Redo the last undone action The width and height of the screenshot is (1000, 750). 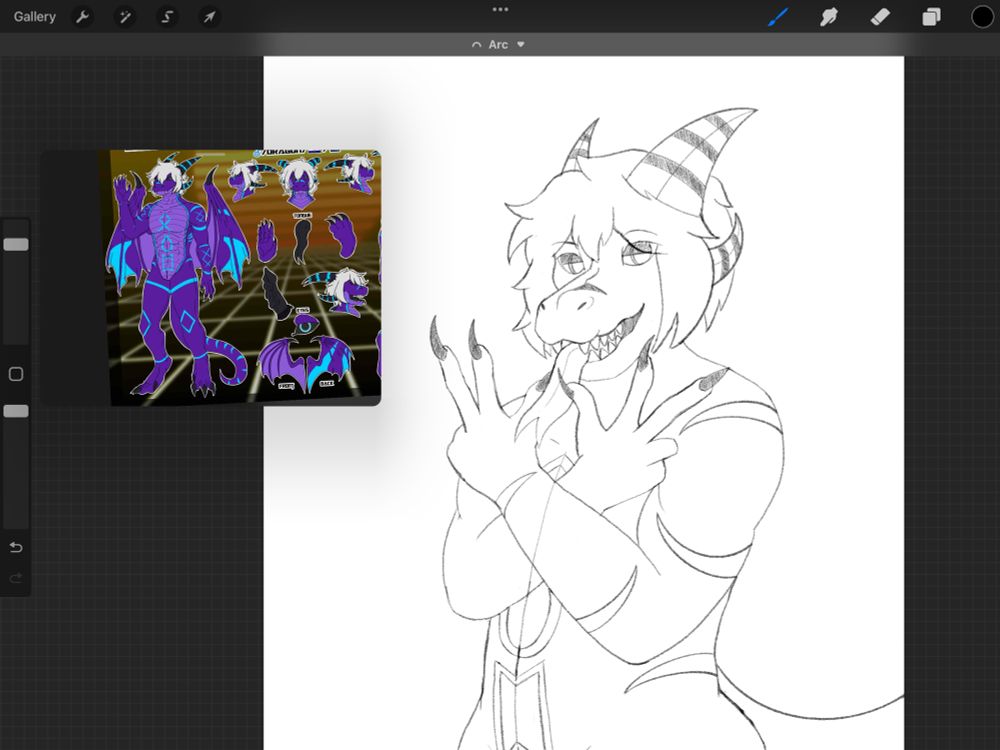point(16,578)
